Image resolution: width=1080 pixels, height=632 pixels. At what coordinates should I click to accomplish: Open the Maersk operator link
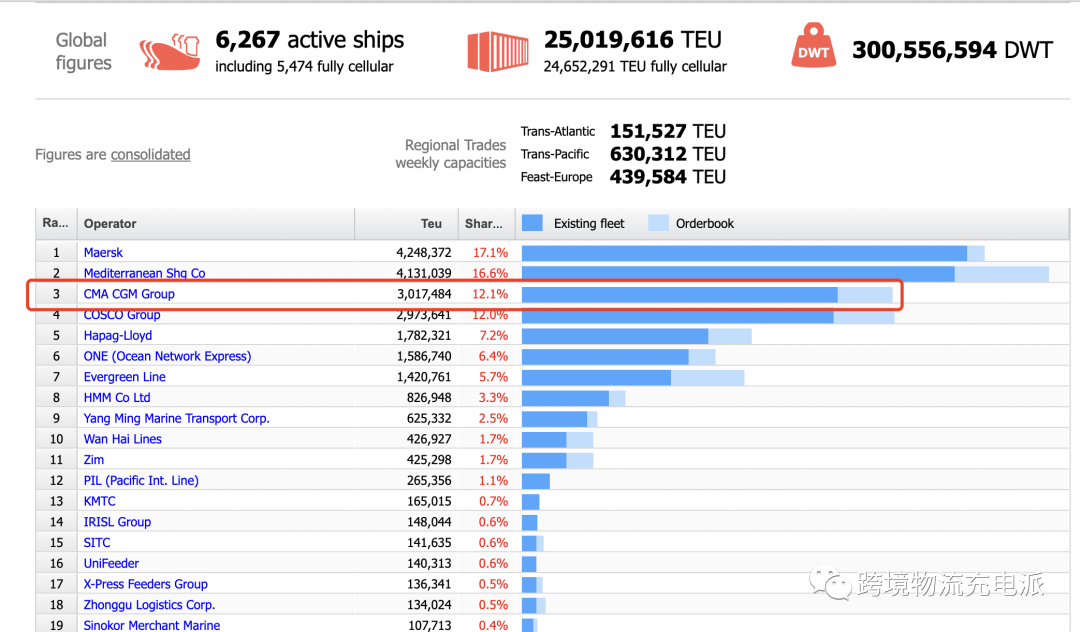(x=103, y=253)
